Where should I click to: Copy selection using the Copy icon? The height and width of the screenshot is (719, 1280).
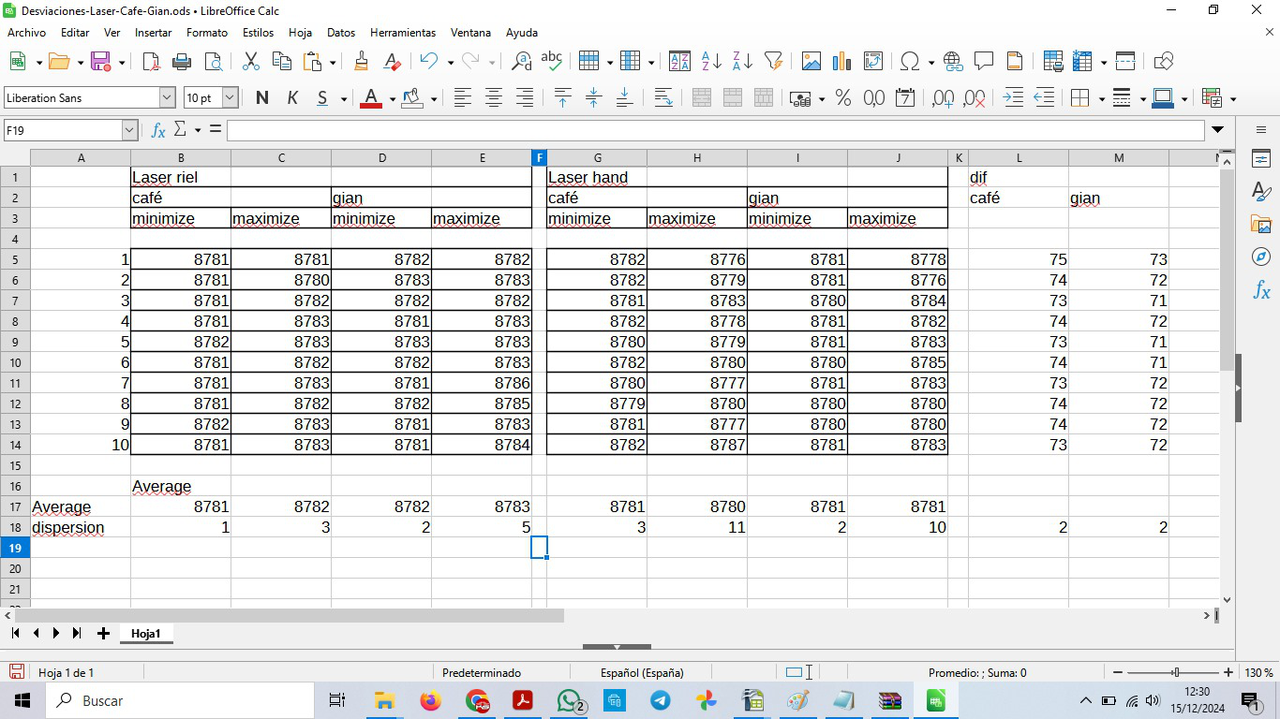(x=282, y=62)
